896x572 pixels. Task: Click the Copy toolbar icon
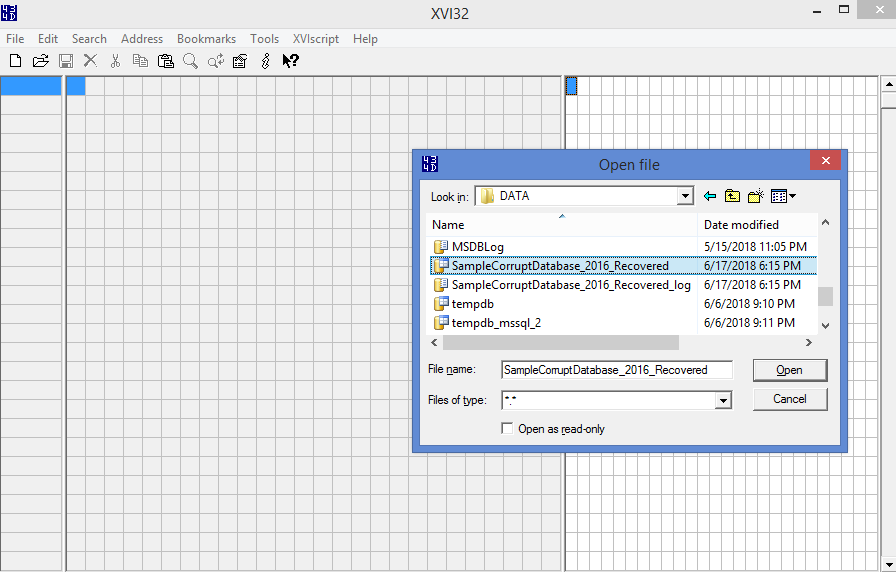click(x=140, y=61)
